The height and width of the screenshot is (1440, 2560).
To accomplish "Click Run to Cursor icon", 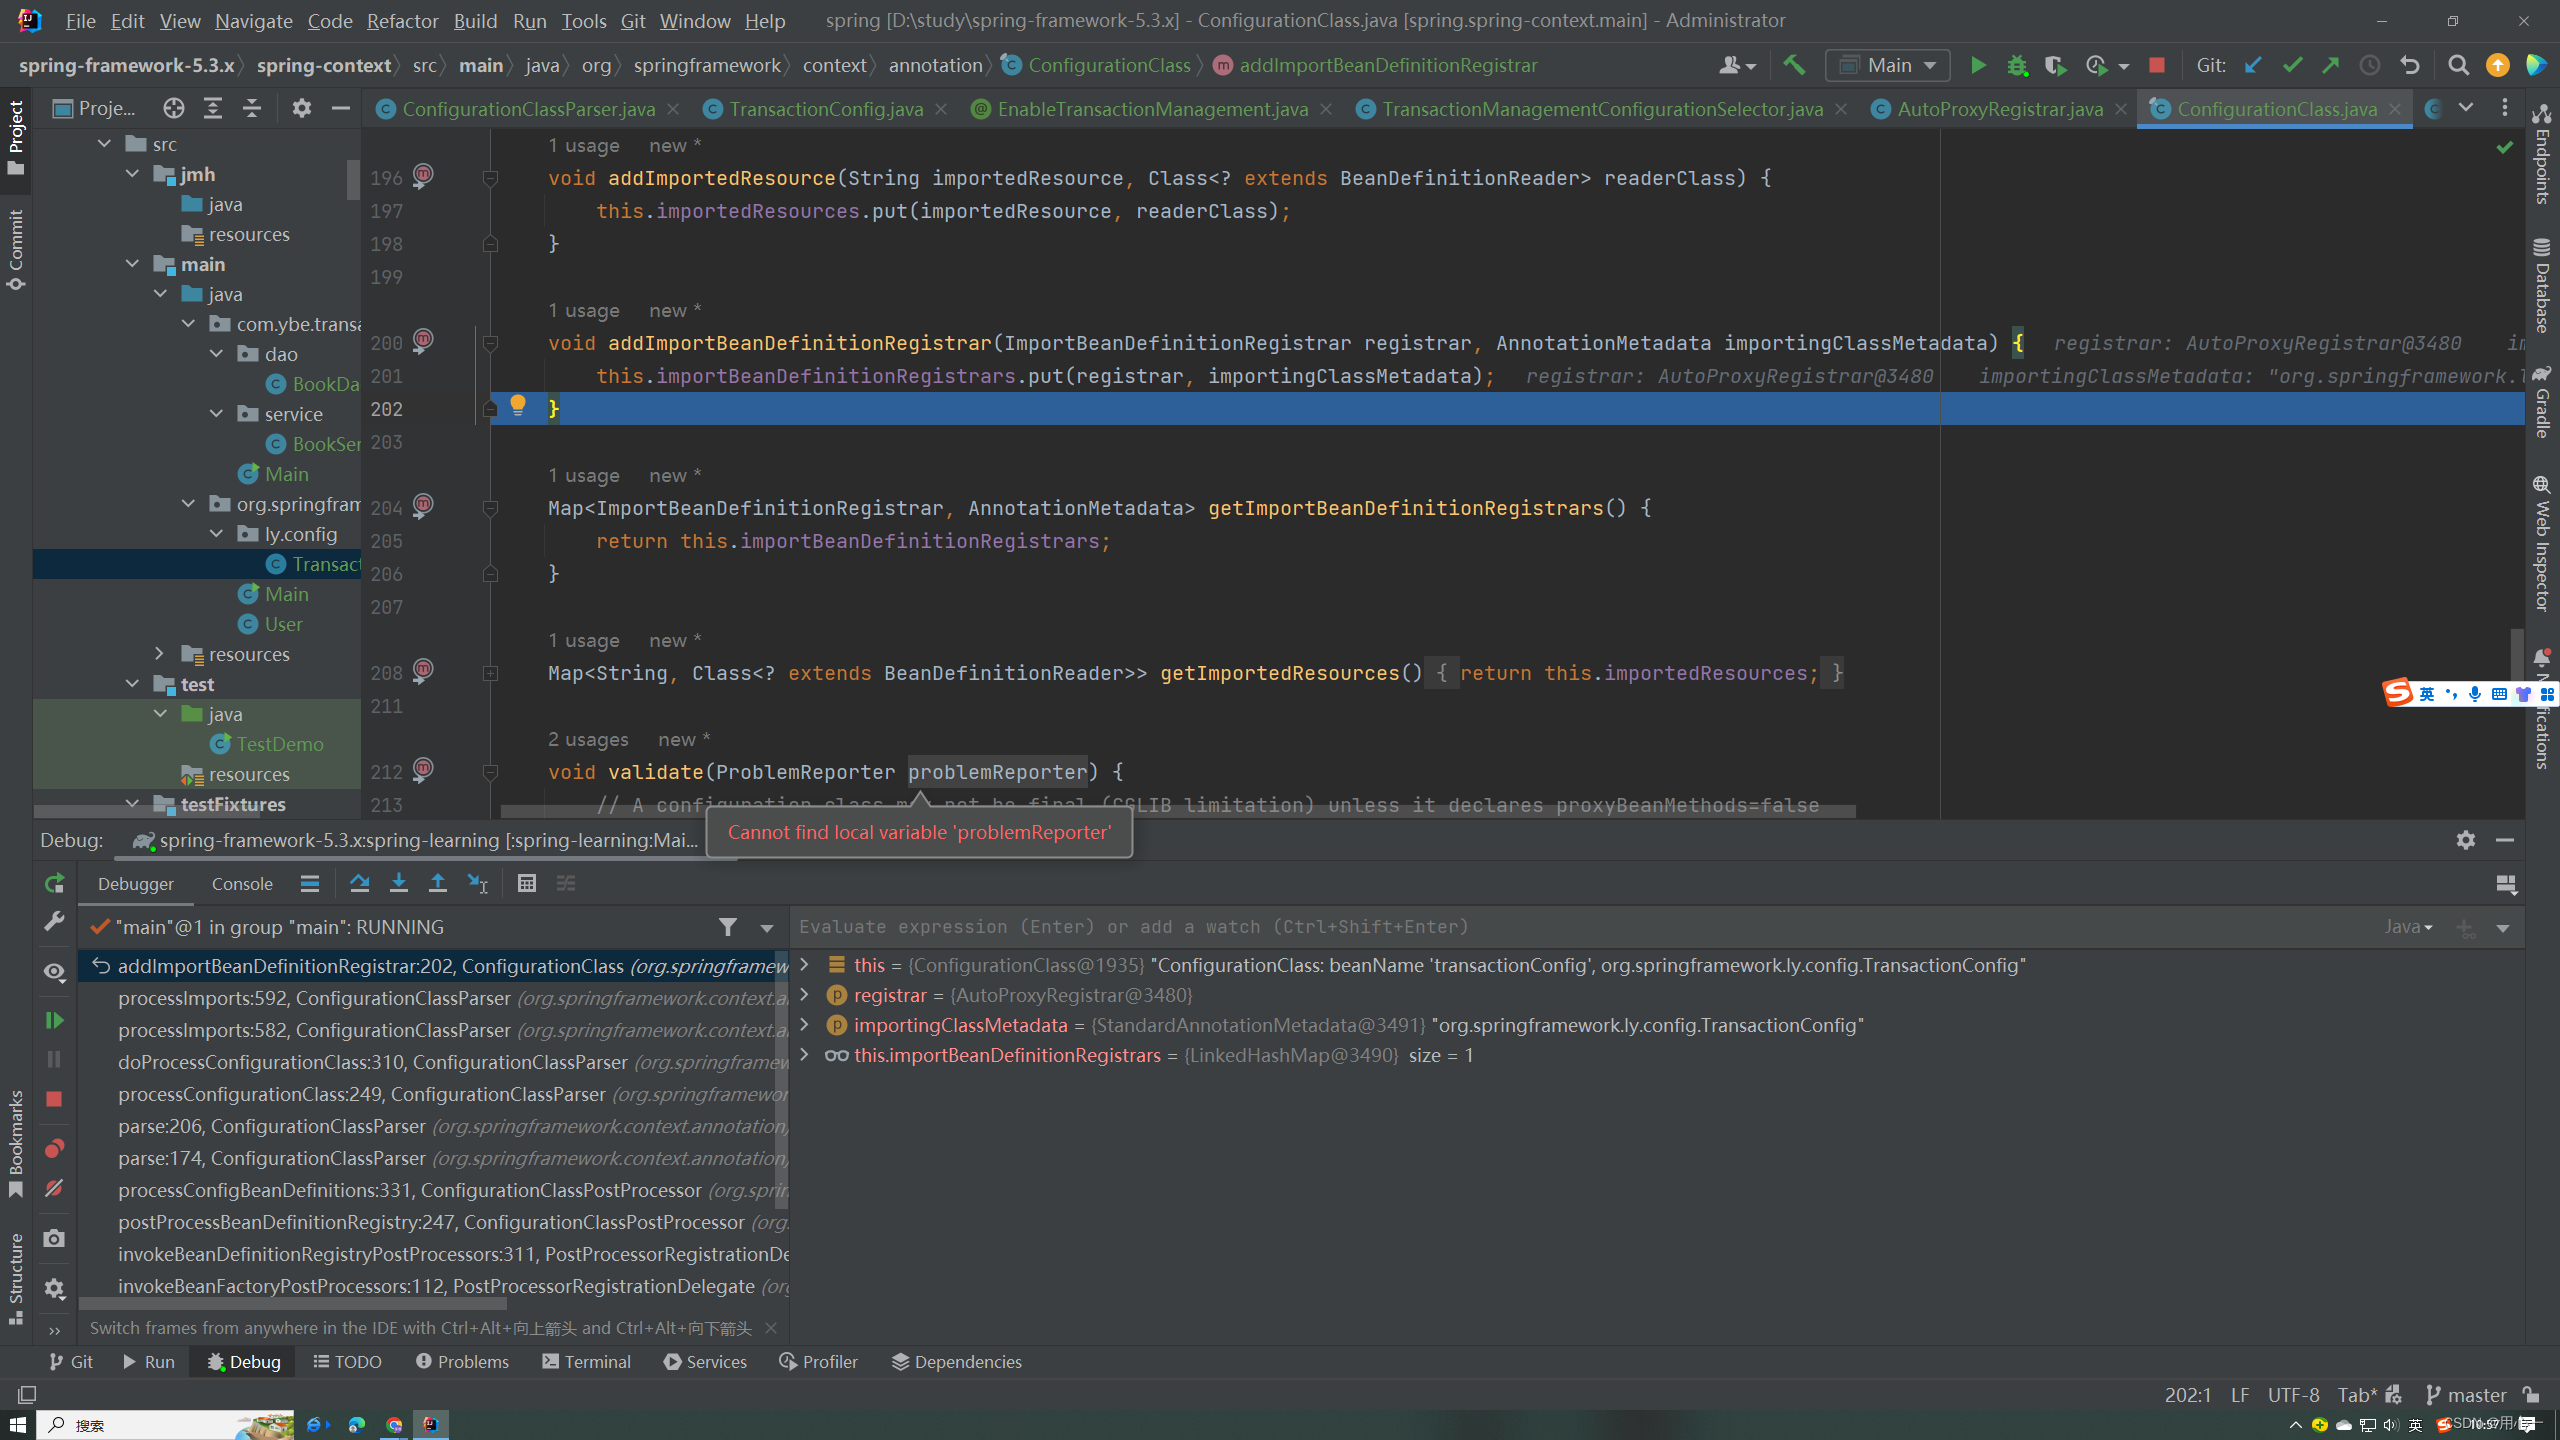I will point(477,883).
